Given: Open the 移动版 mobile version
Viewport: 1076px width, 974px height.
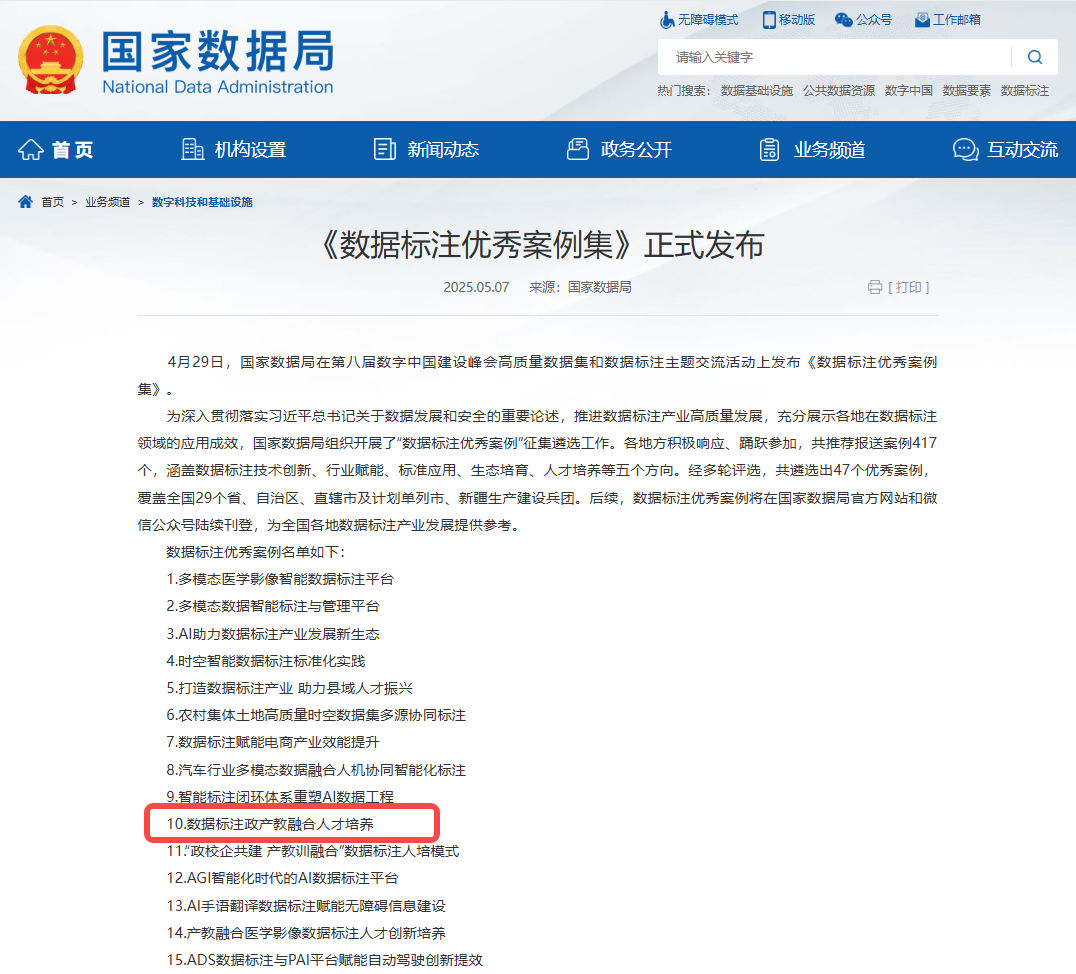Looking at the screenshot, I should (788, 19).
